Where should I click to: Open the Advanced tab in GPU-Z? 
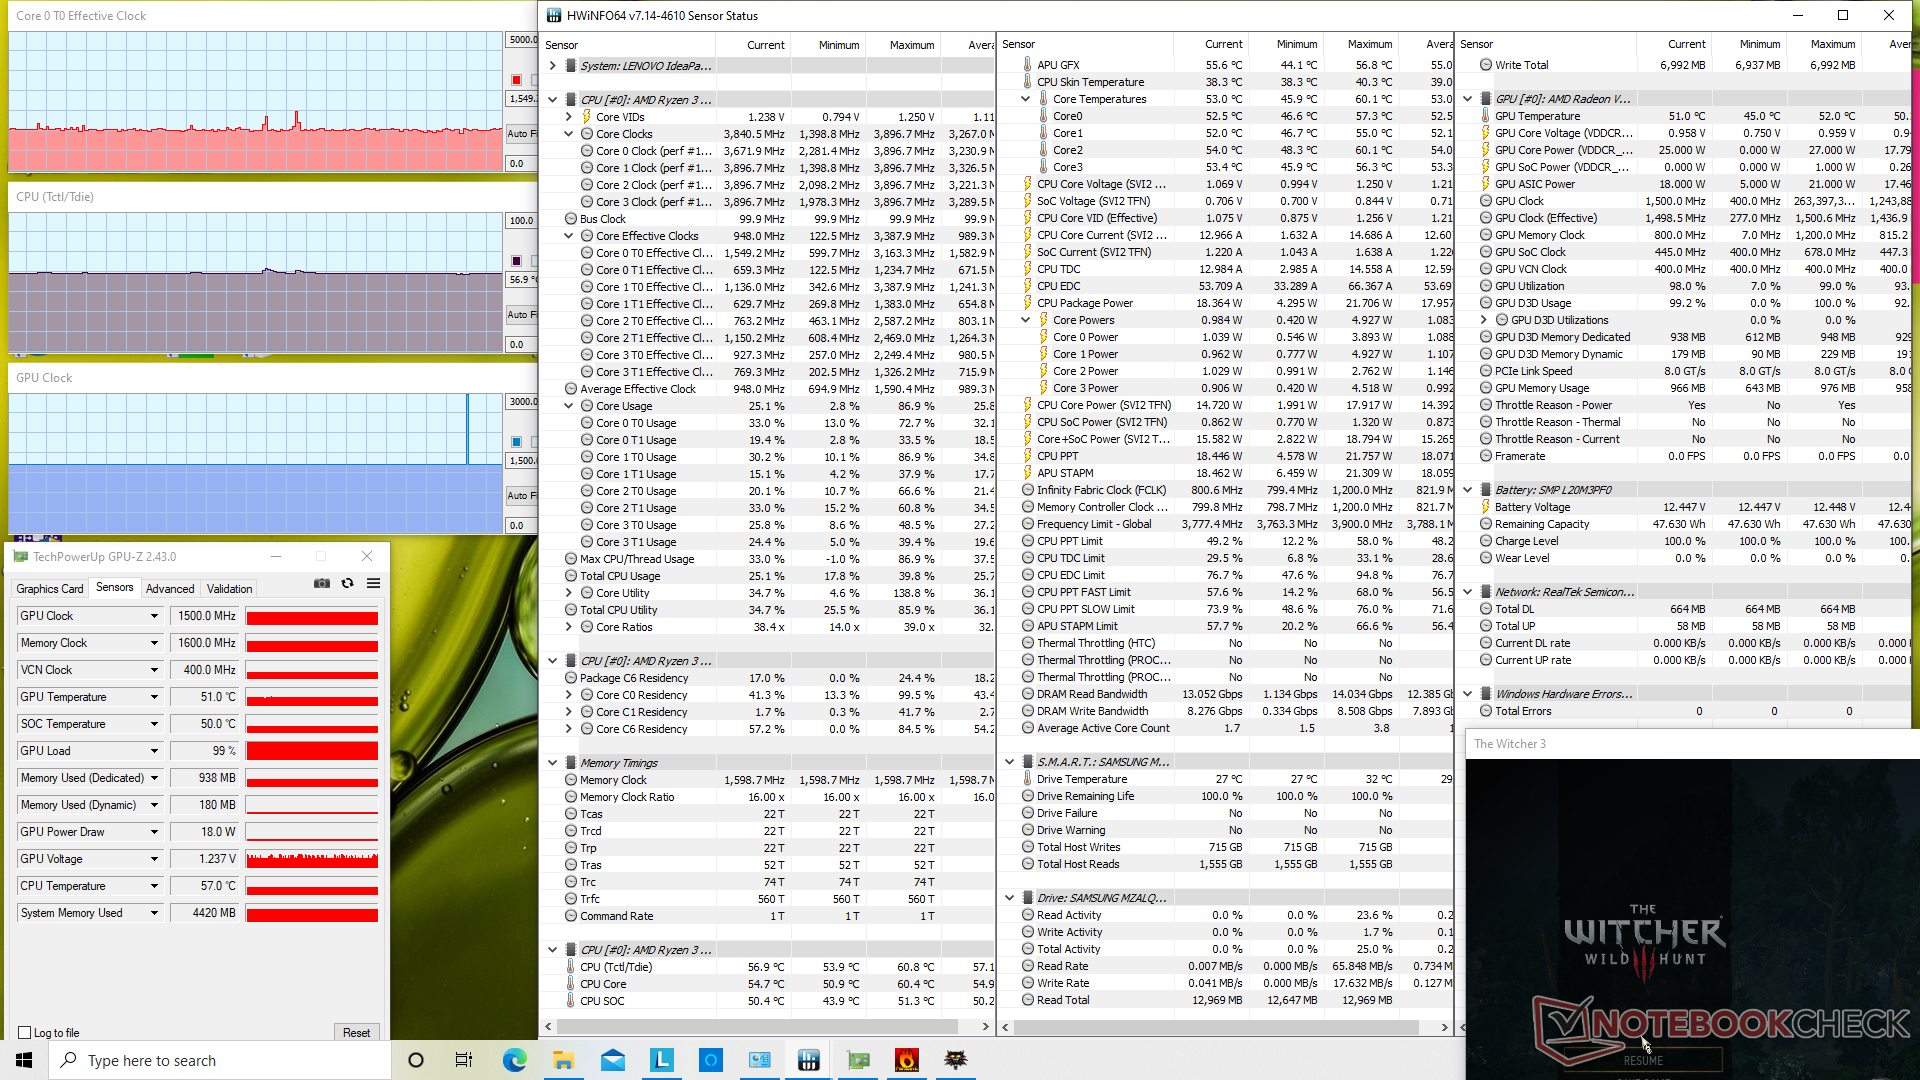(x=170, y=589)
